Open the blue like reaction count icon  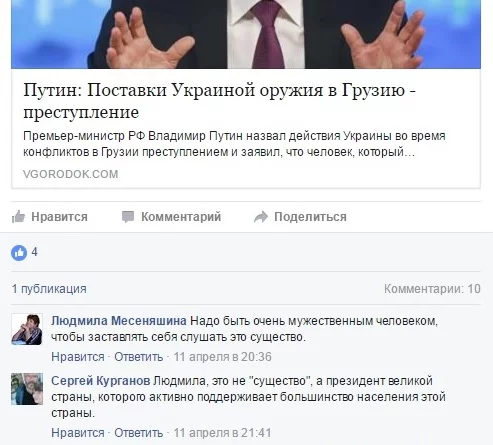(x=19, y=253)
